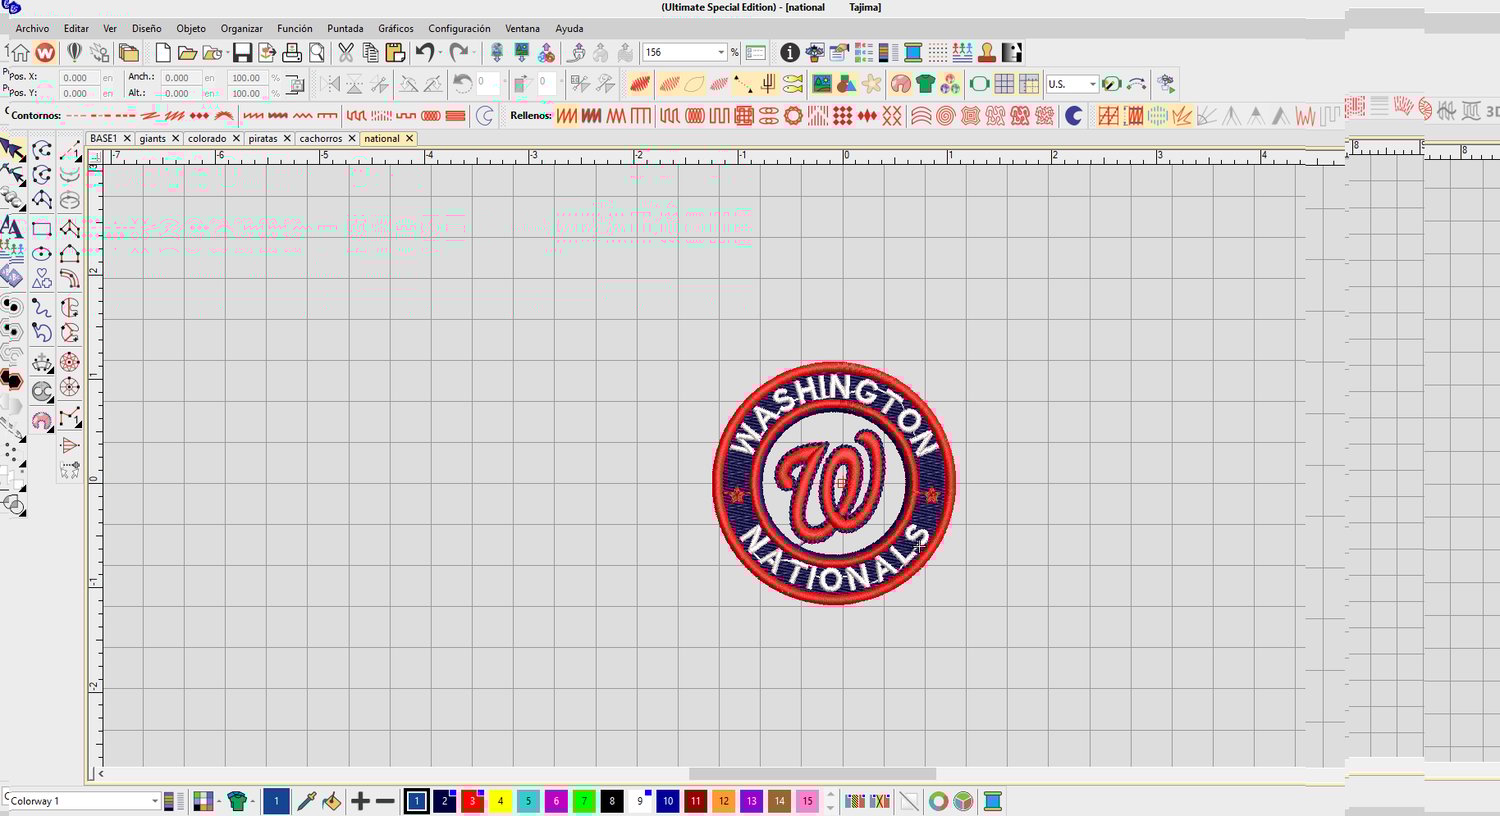Remove a color with the minus icon
Screen dimensions: 1500x816
(385, 801)
